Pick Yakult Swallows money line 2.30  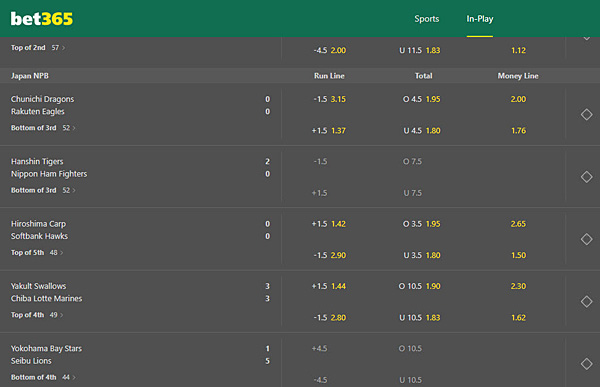click(518, 286)
